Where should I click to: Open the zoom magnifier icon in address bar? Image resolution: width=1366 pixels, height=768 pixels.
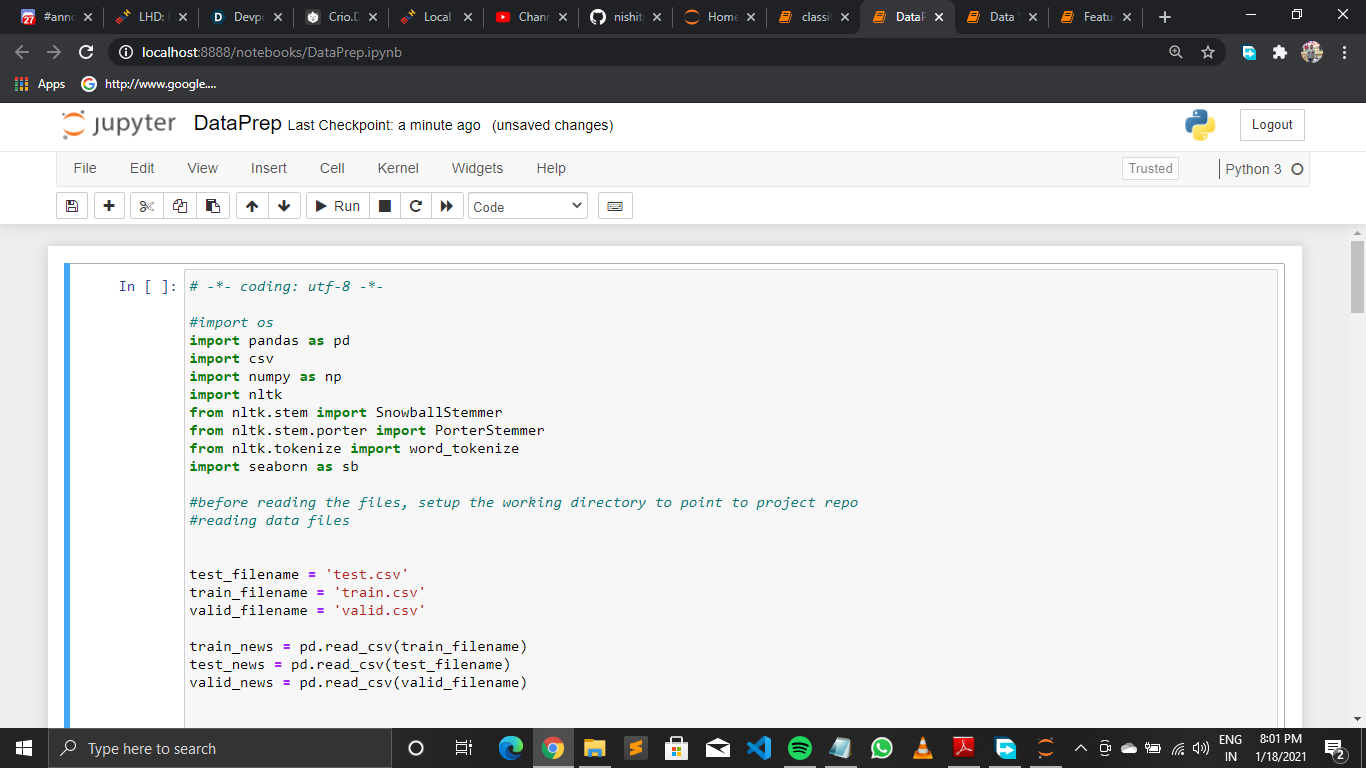pos(1176,52)
